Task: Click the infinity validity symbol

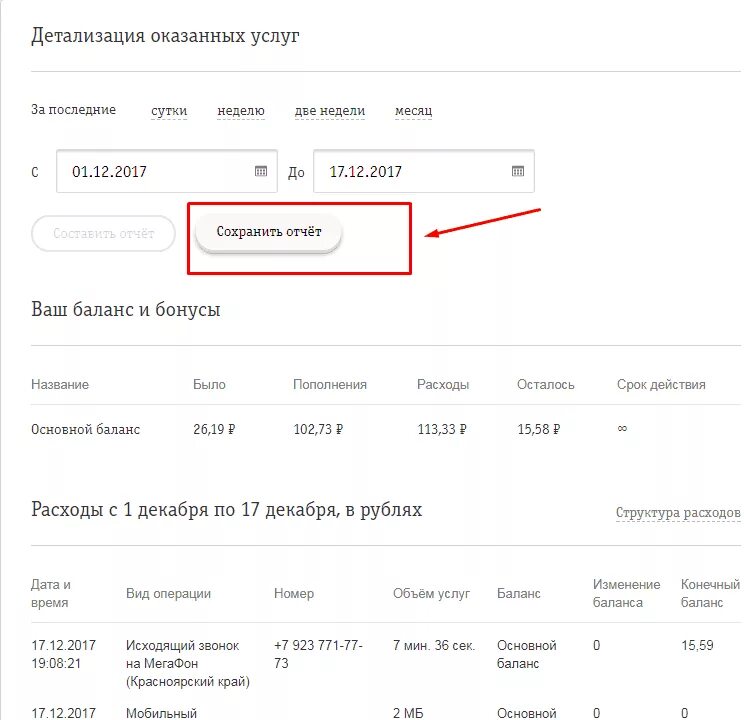Action: tap(622, 429)
